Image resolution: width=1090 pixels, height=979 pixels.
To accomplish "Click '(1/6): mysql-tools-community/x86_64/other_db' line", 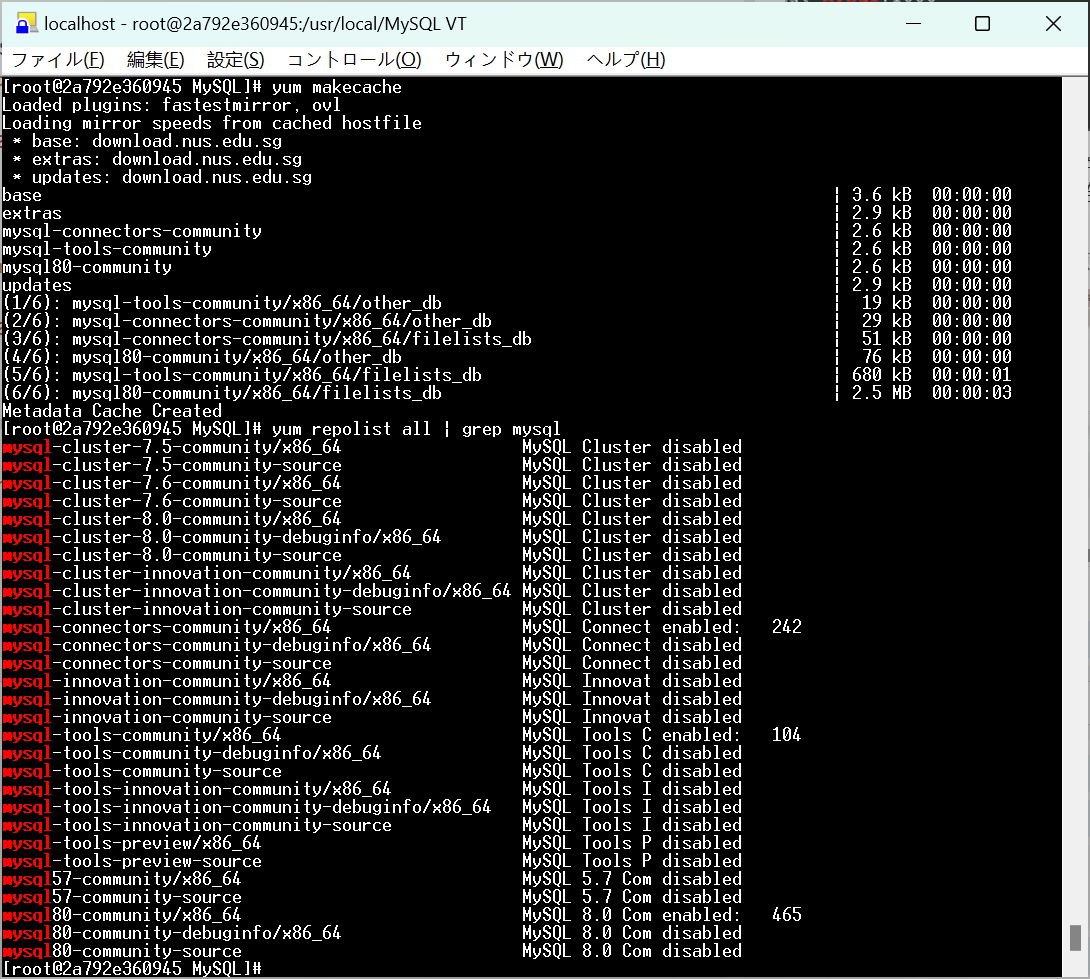I will pos(222,303).
